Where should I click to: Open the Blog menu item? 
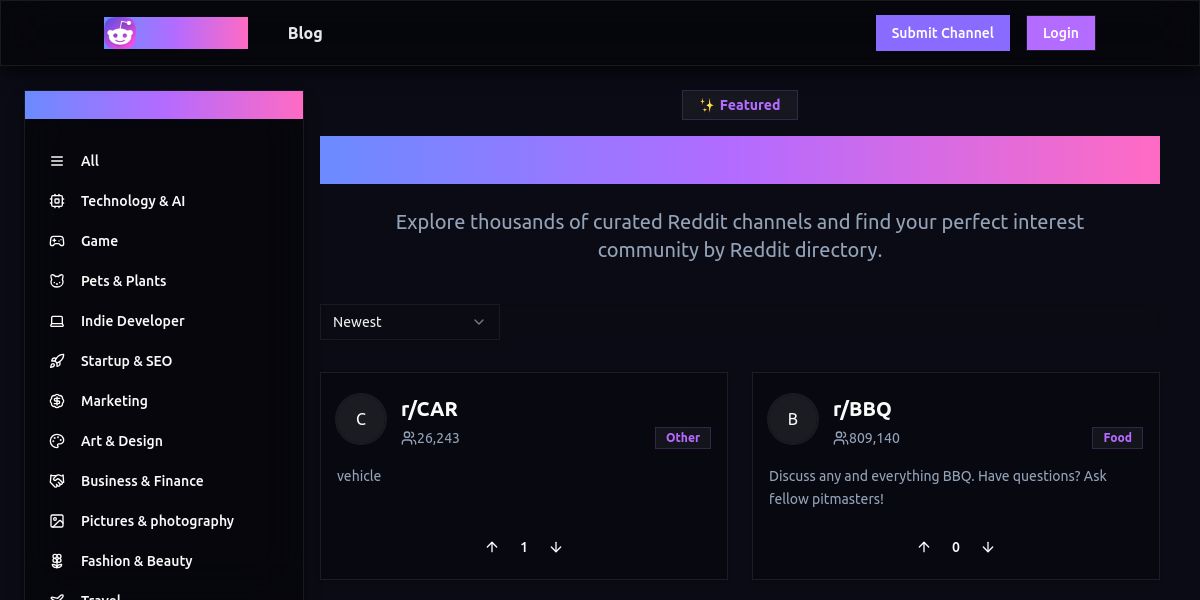[305, 33]
